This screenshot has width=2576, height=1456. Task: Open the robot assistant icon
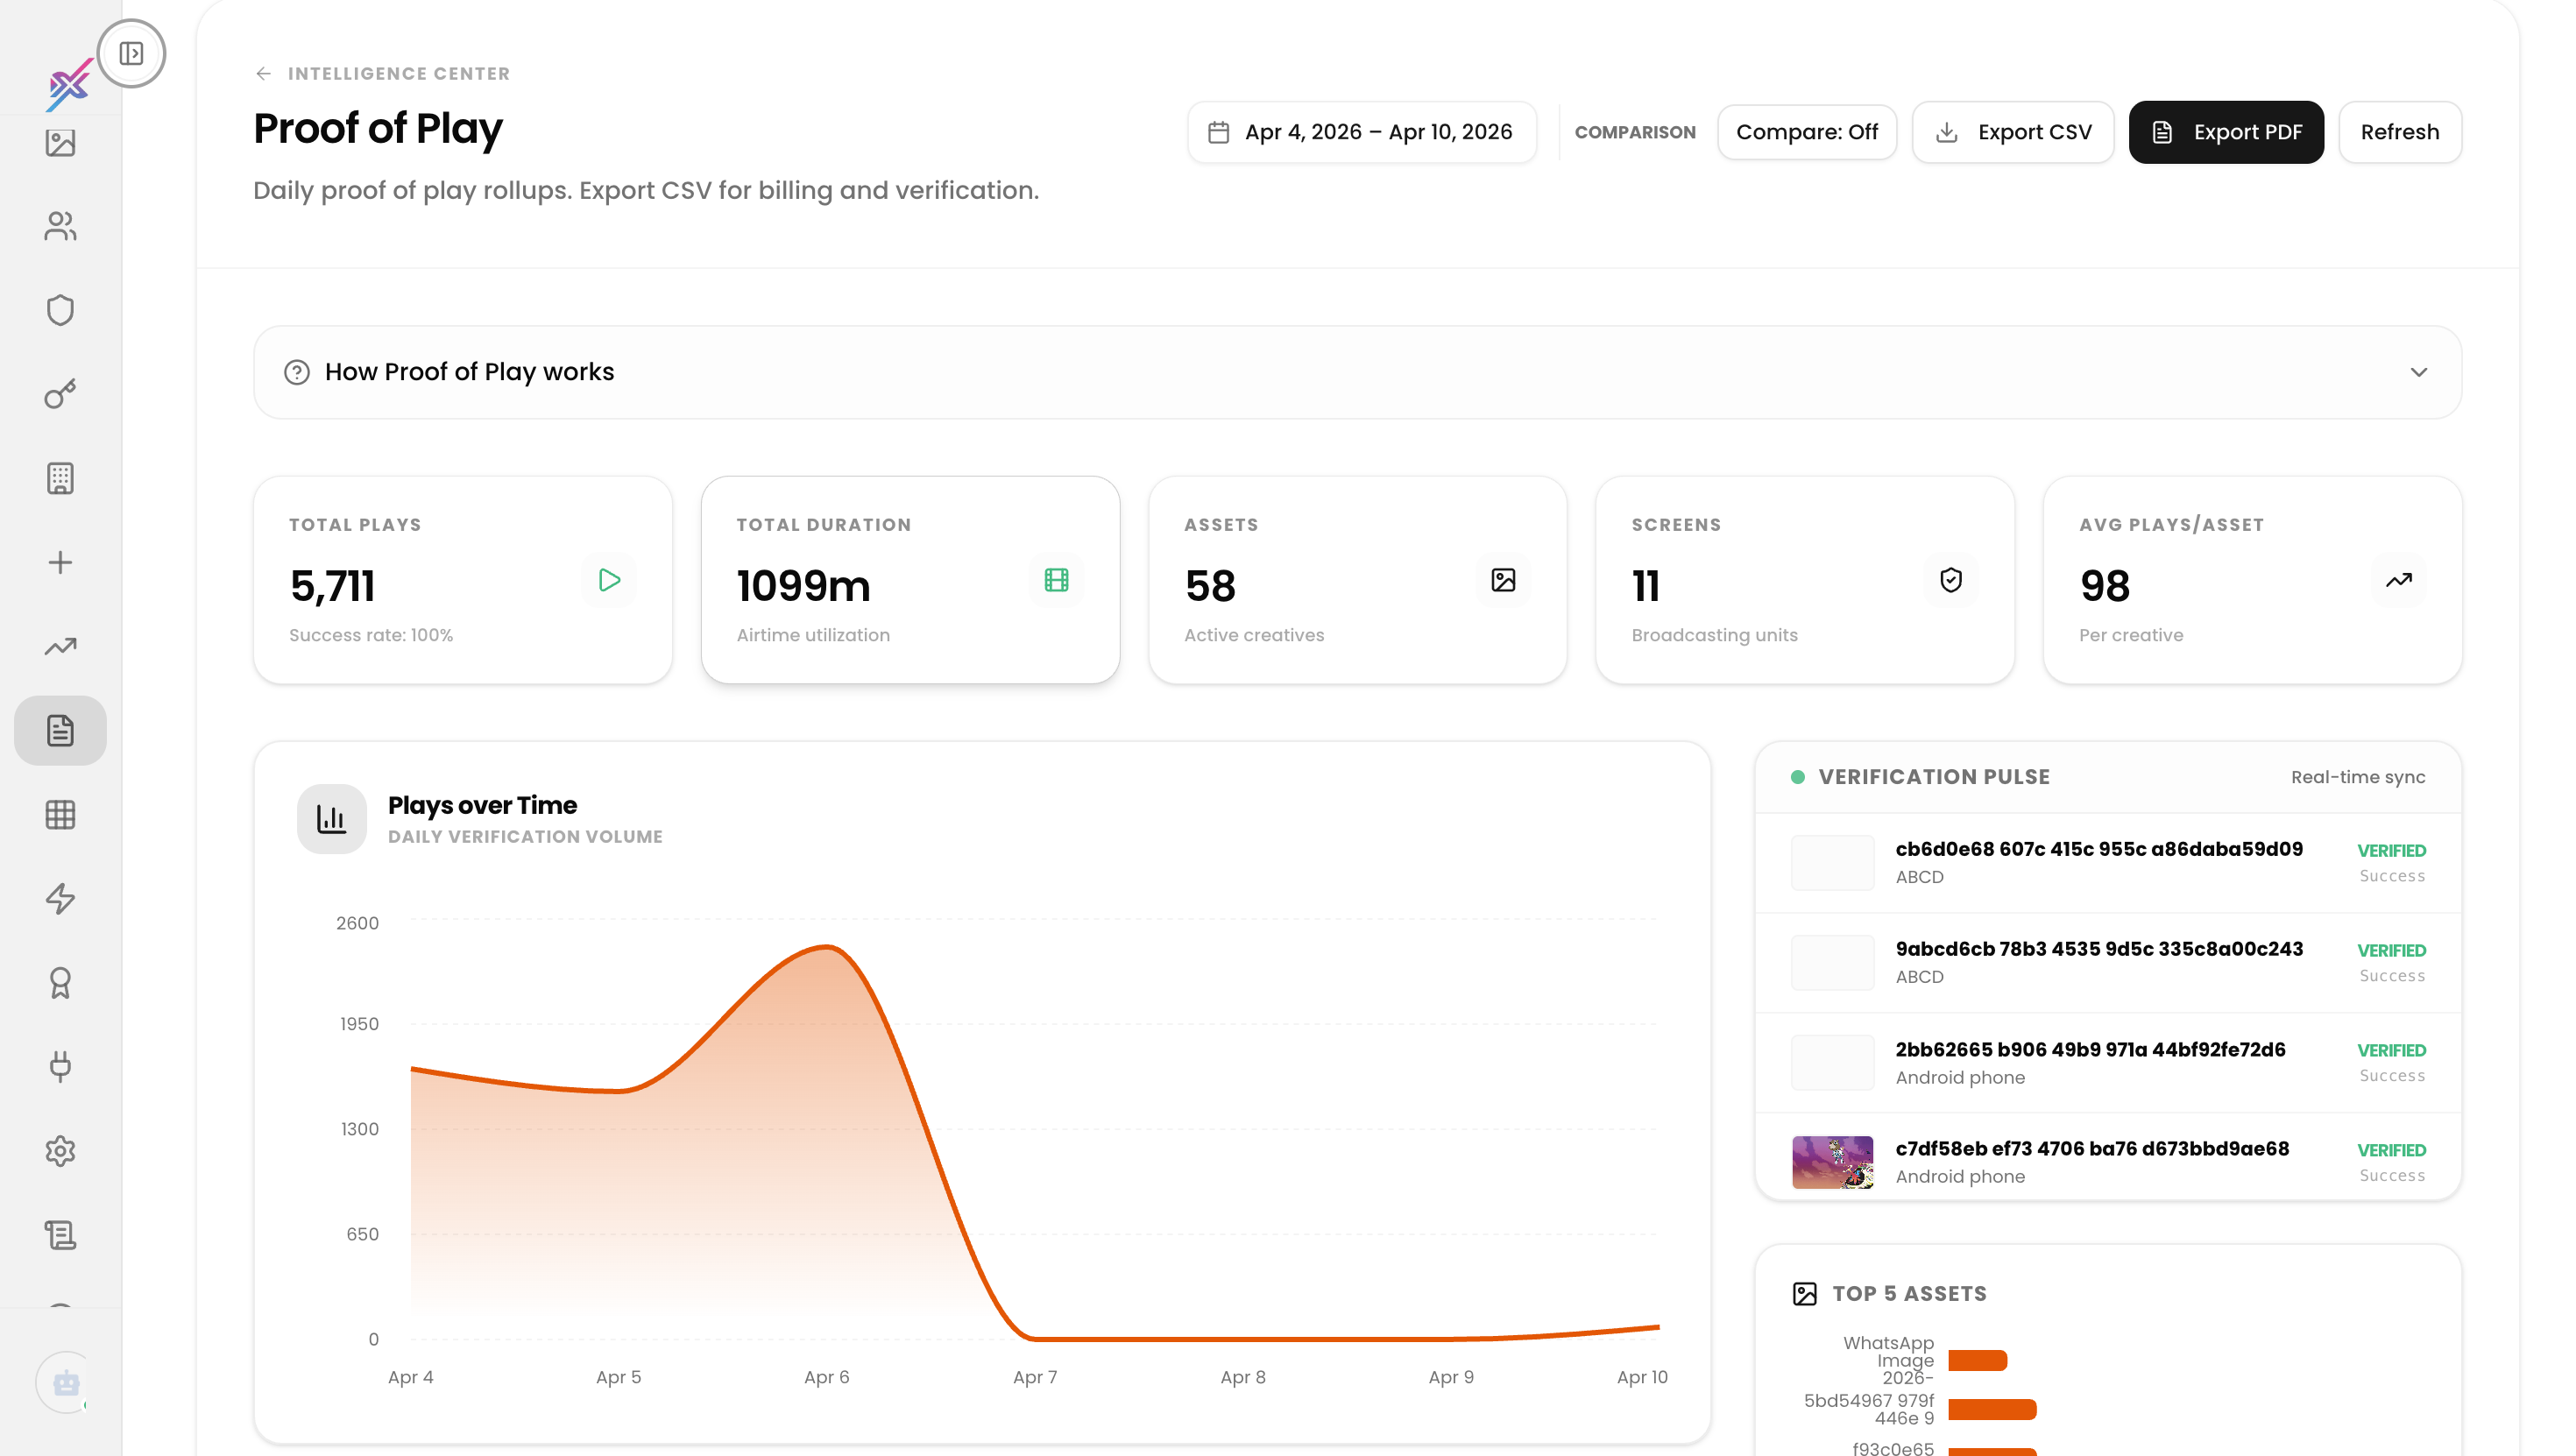[x=66, y=1383]
